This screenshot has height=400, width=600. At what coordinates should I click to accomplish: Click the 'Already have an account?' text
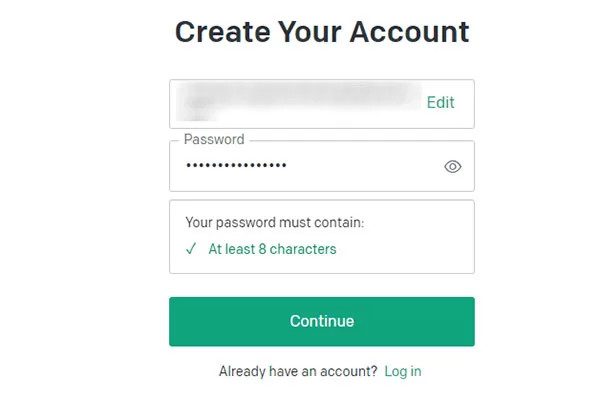tap(298, 371)
